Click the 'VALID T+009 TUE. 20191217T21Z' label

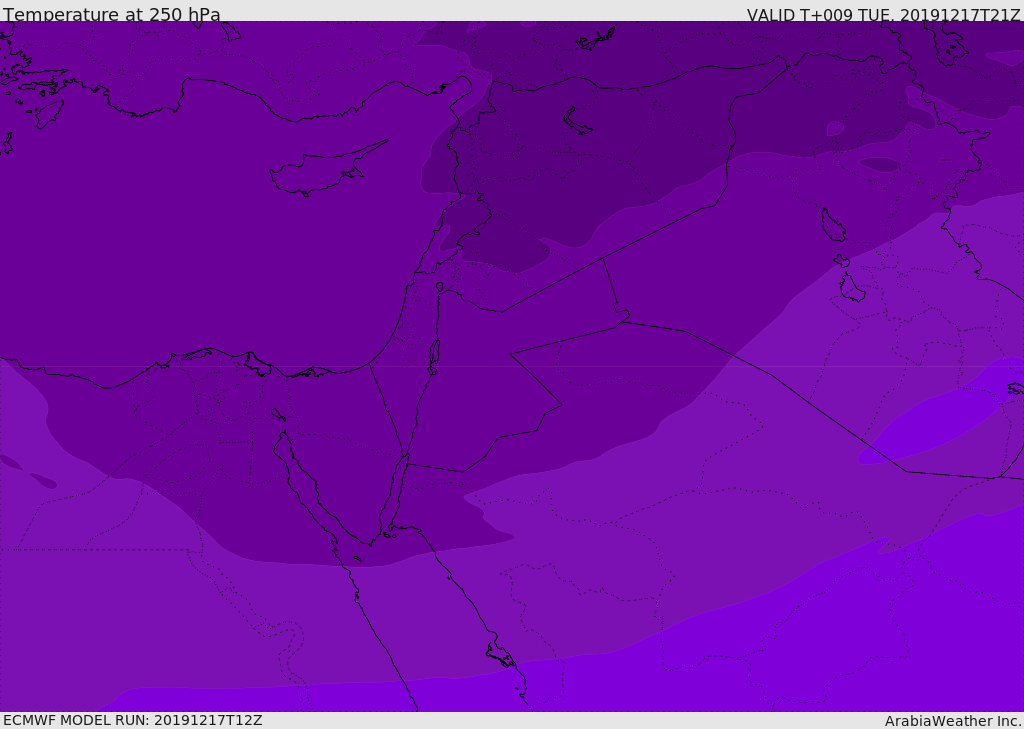(884, 15)
